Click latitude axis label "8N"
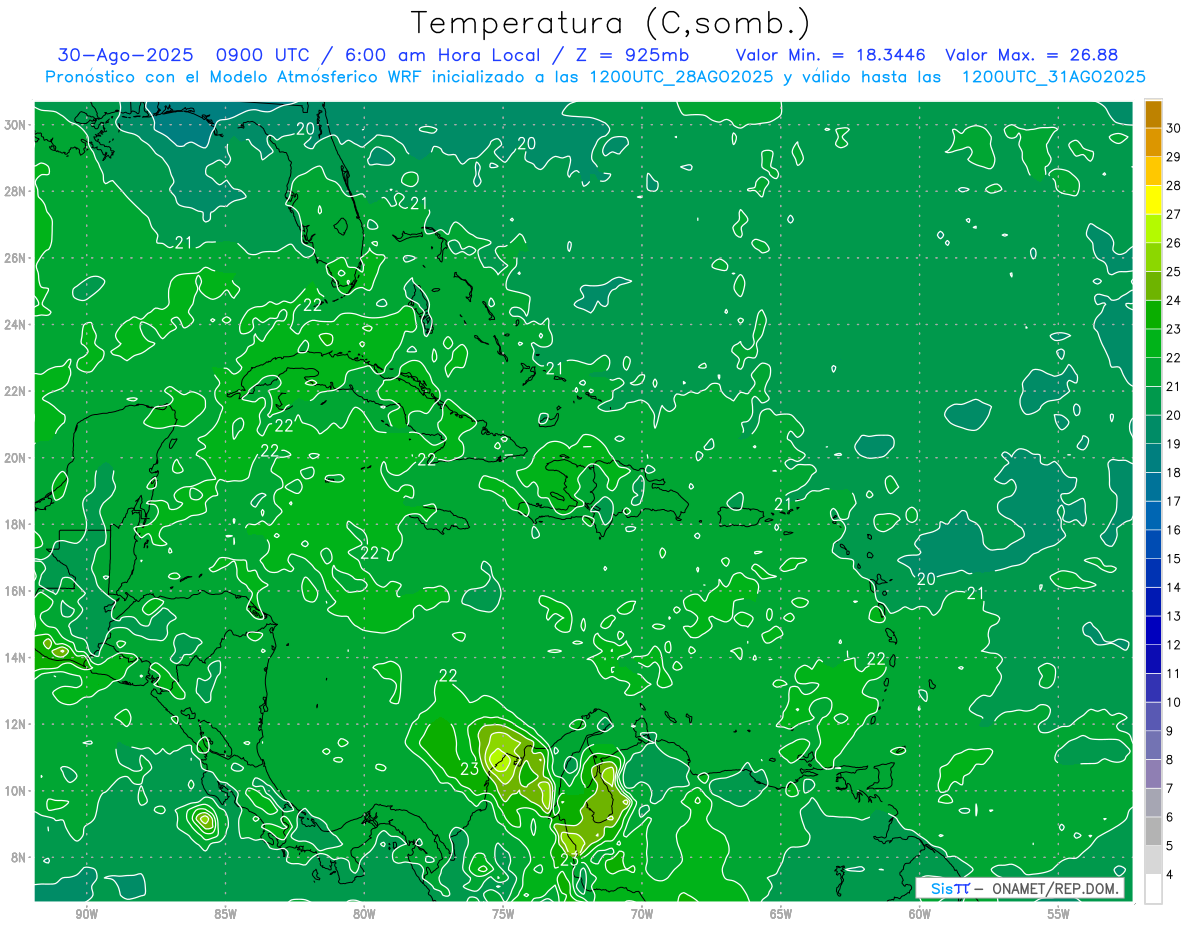Screen dimensions: 1200x927 [20, 858]
